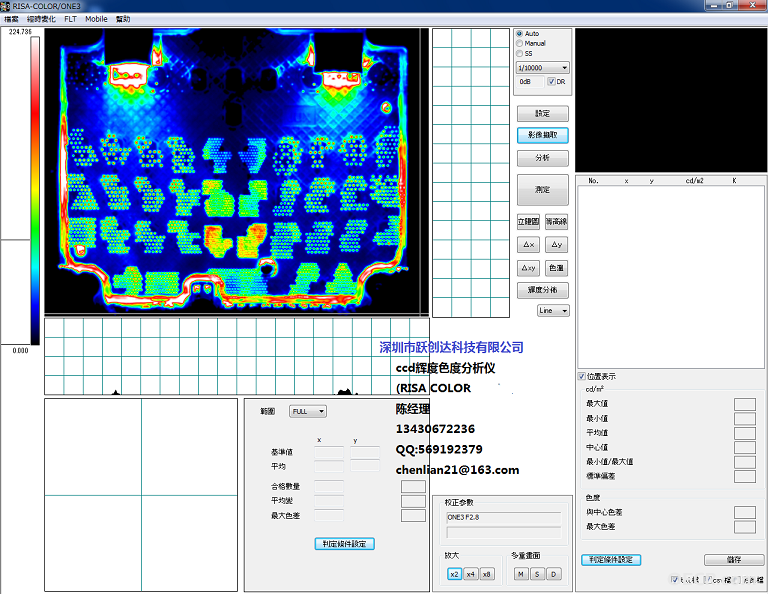Screen dimensions: 768x594
Task: Click the cd/m2 column header
Action: 695,181
